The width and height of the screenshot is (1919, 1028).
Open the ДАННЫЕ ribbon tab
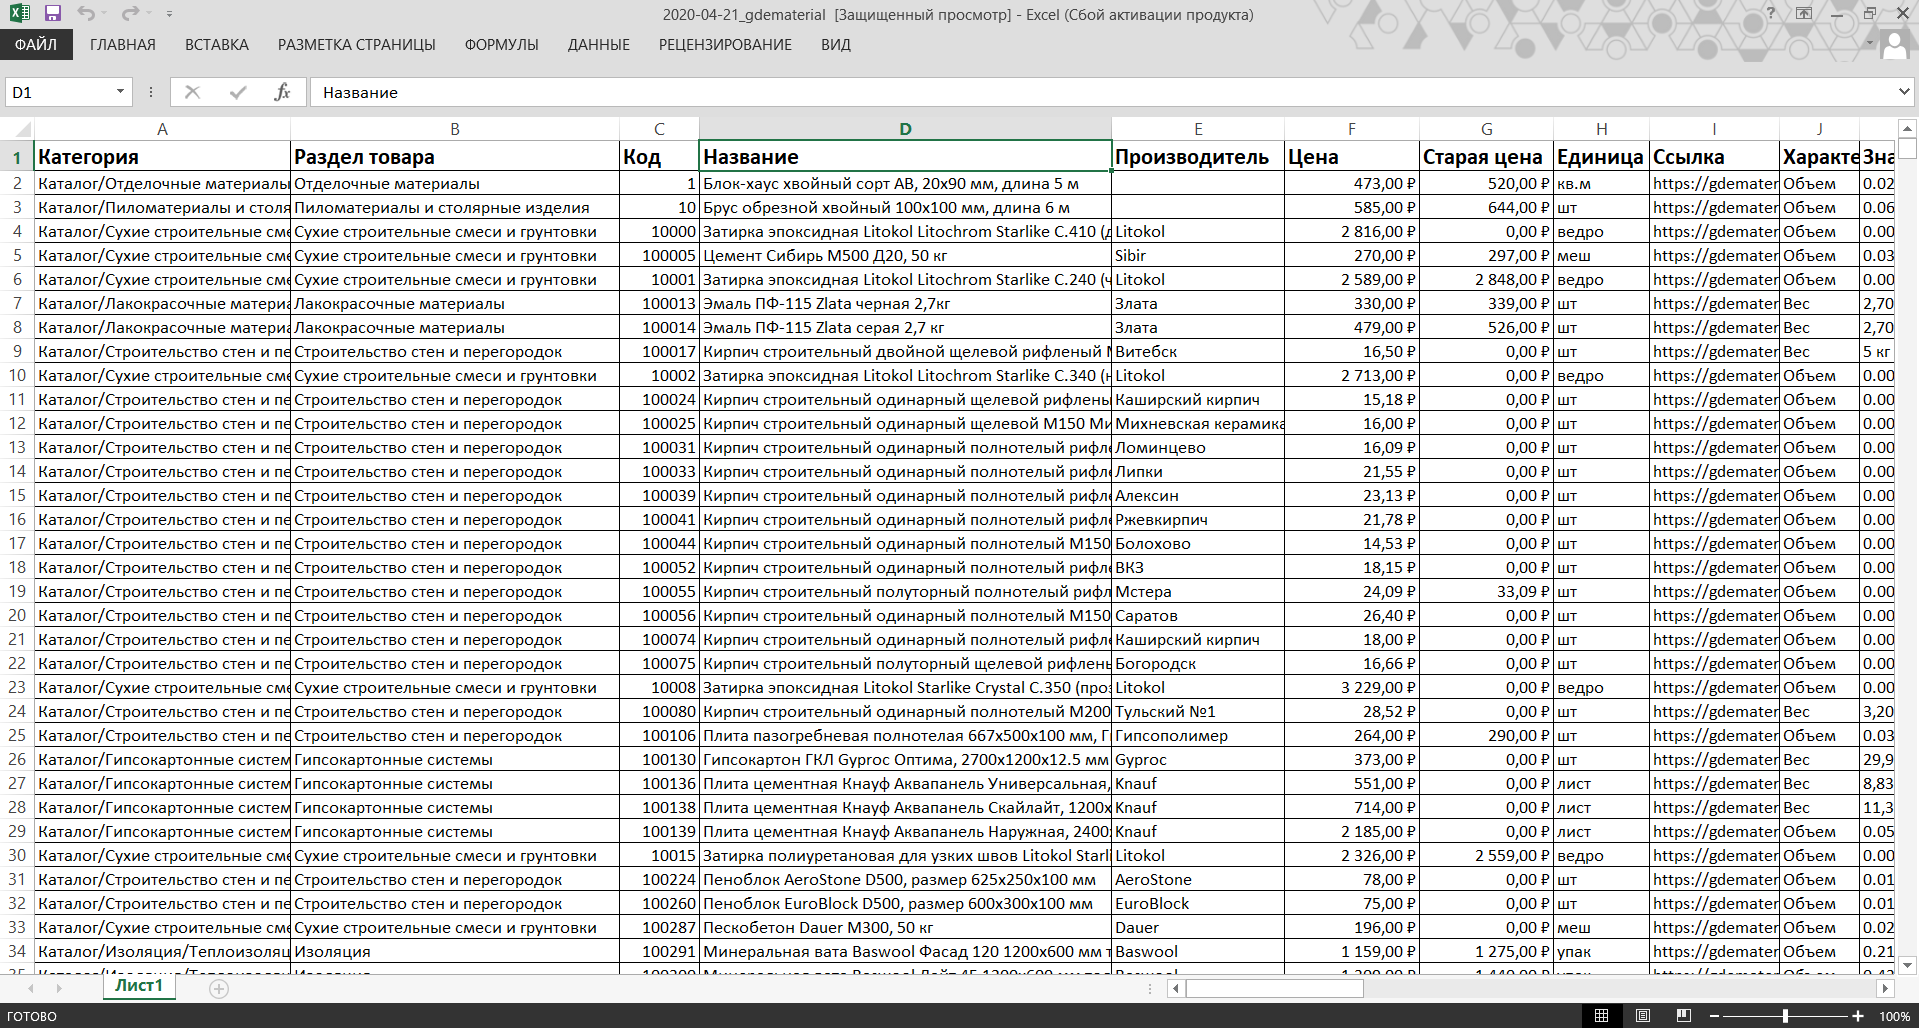pos(599,45)
